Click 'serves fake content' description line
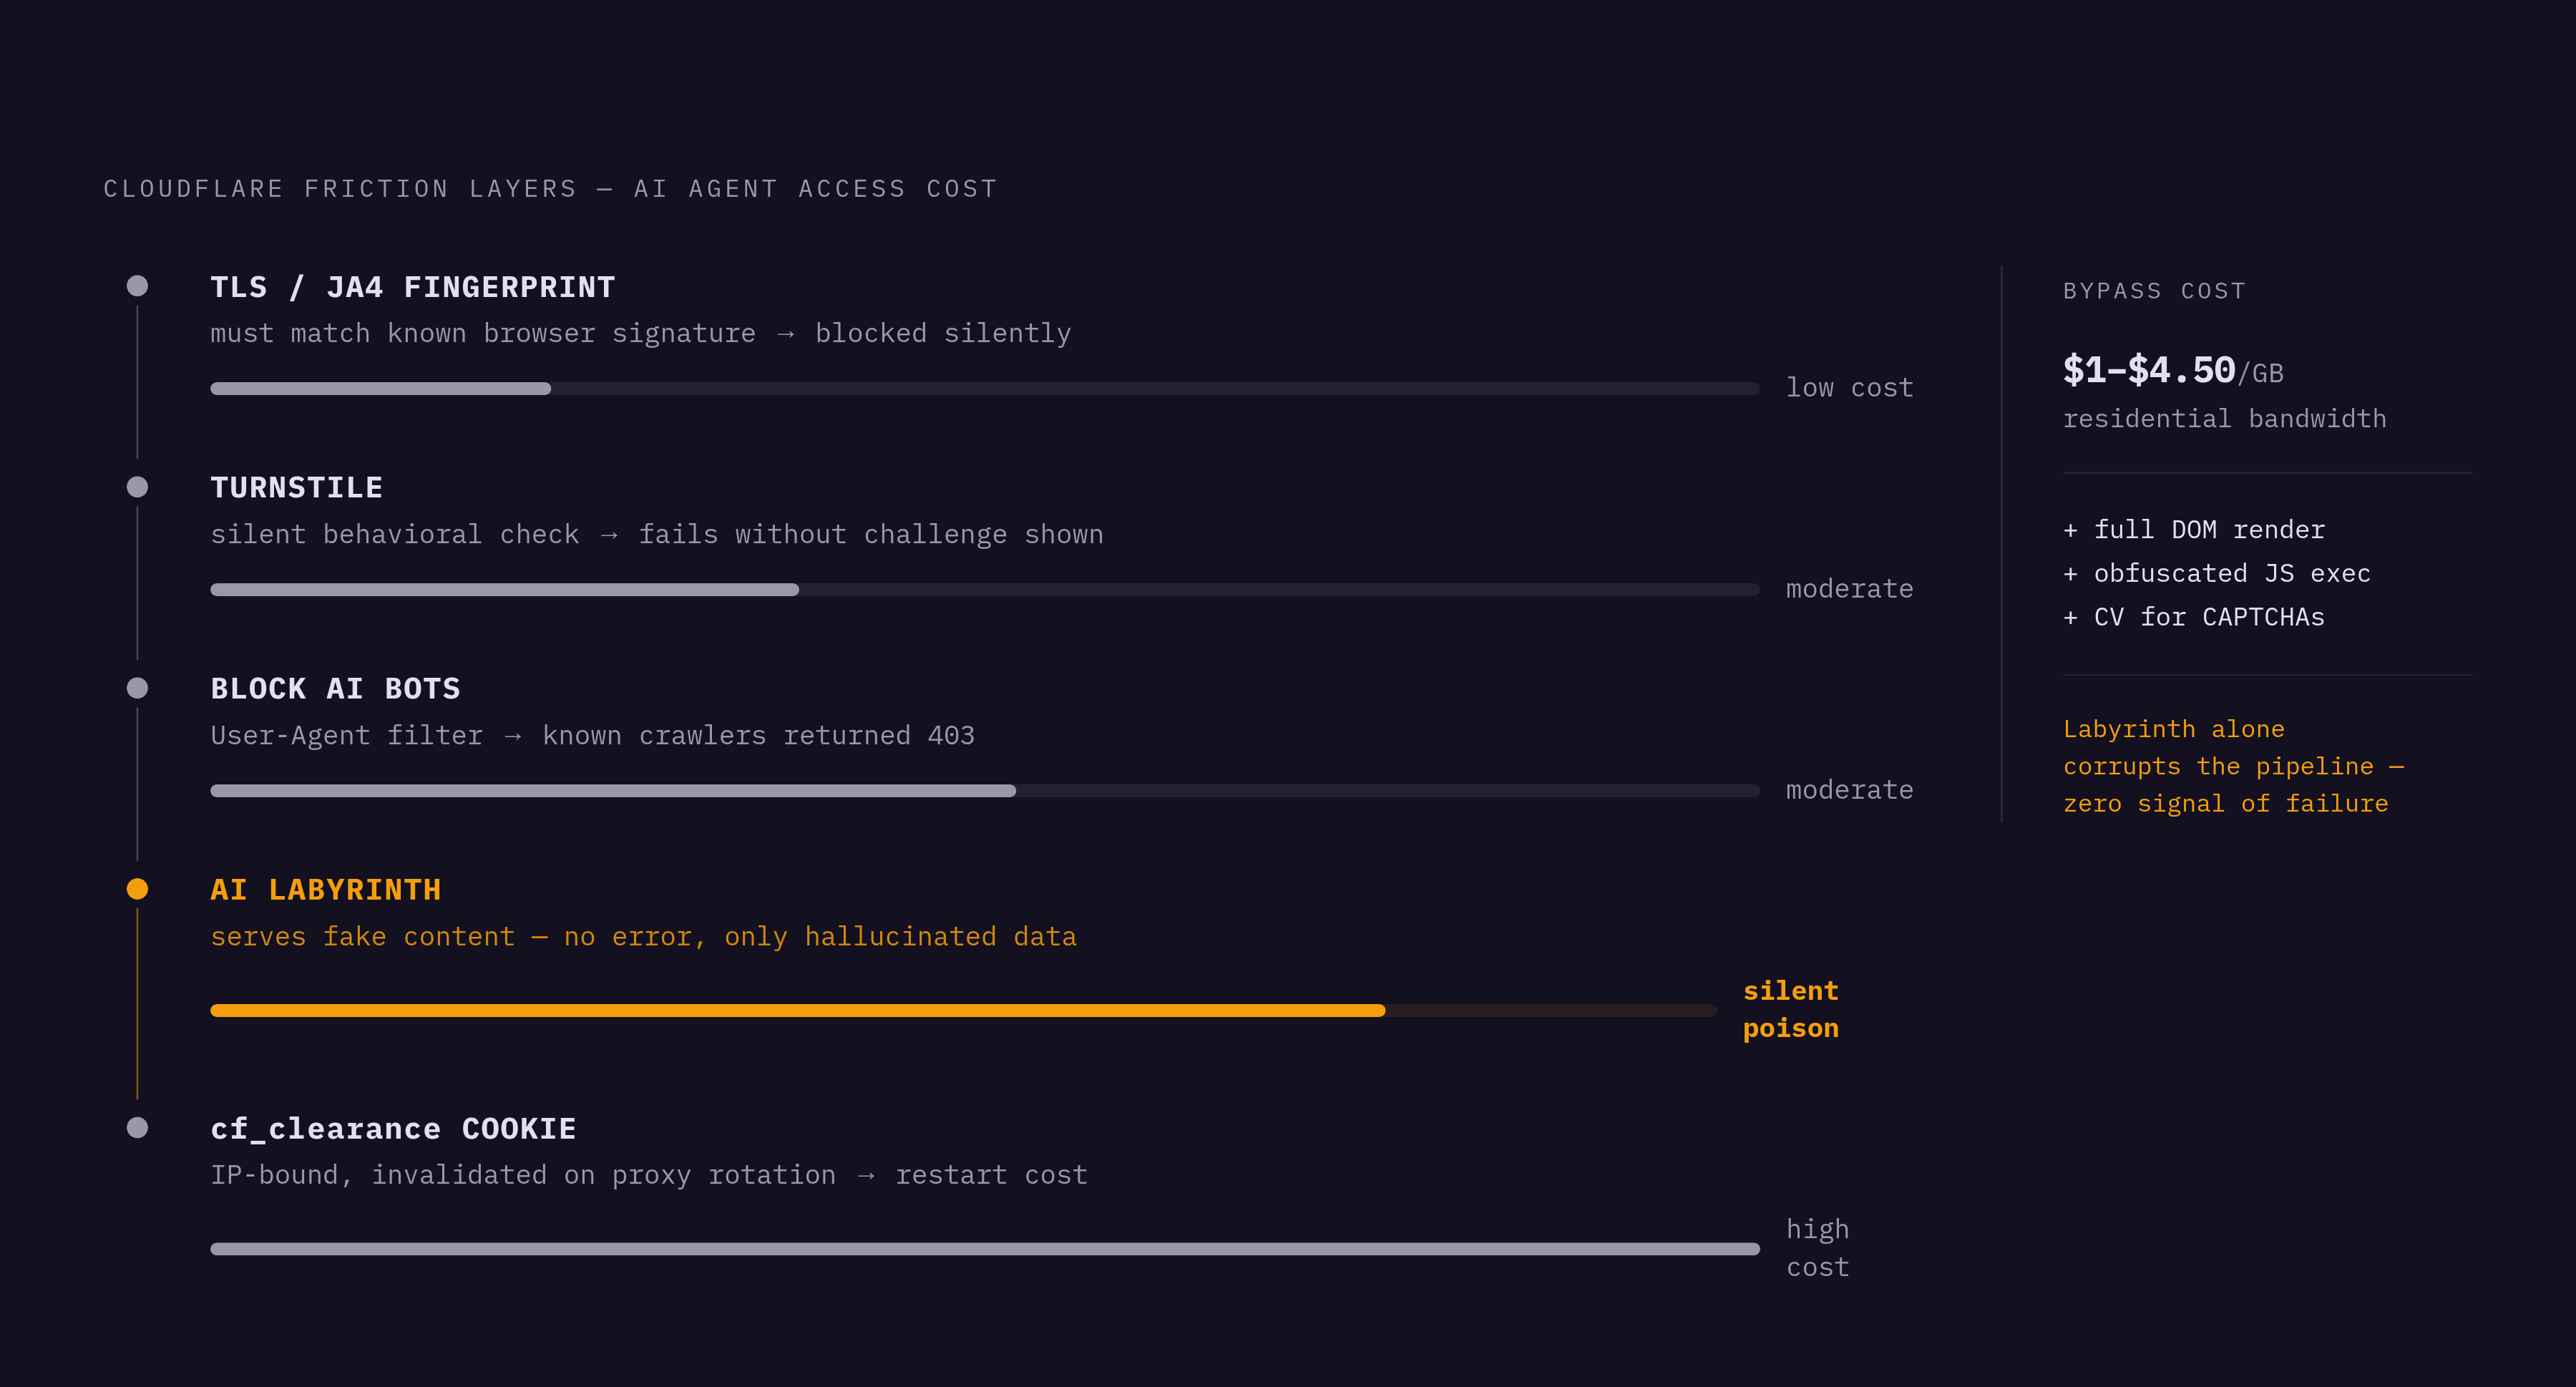 [644, 937]
